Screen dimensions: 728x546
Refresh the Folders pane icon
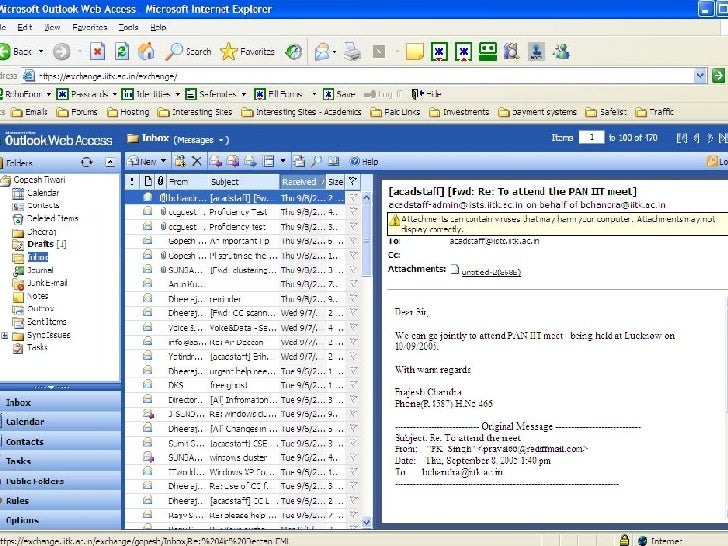click(x=87, y=162)
